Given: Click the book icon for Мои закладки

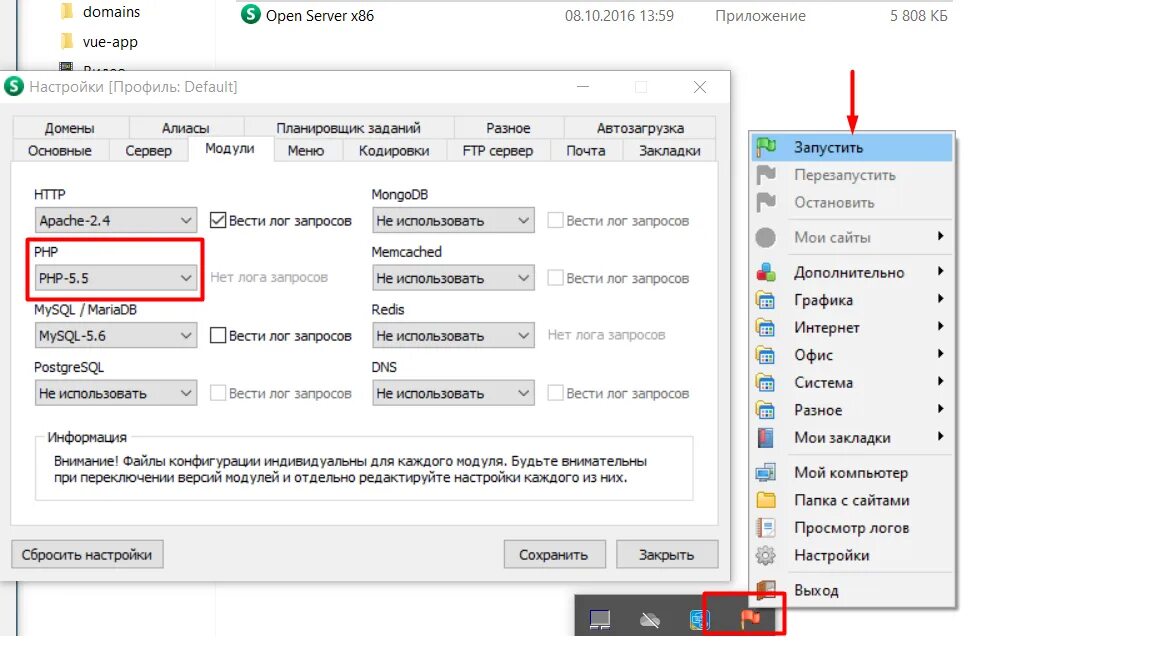Looking at the screenshot, I should tap(766, 438).
